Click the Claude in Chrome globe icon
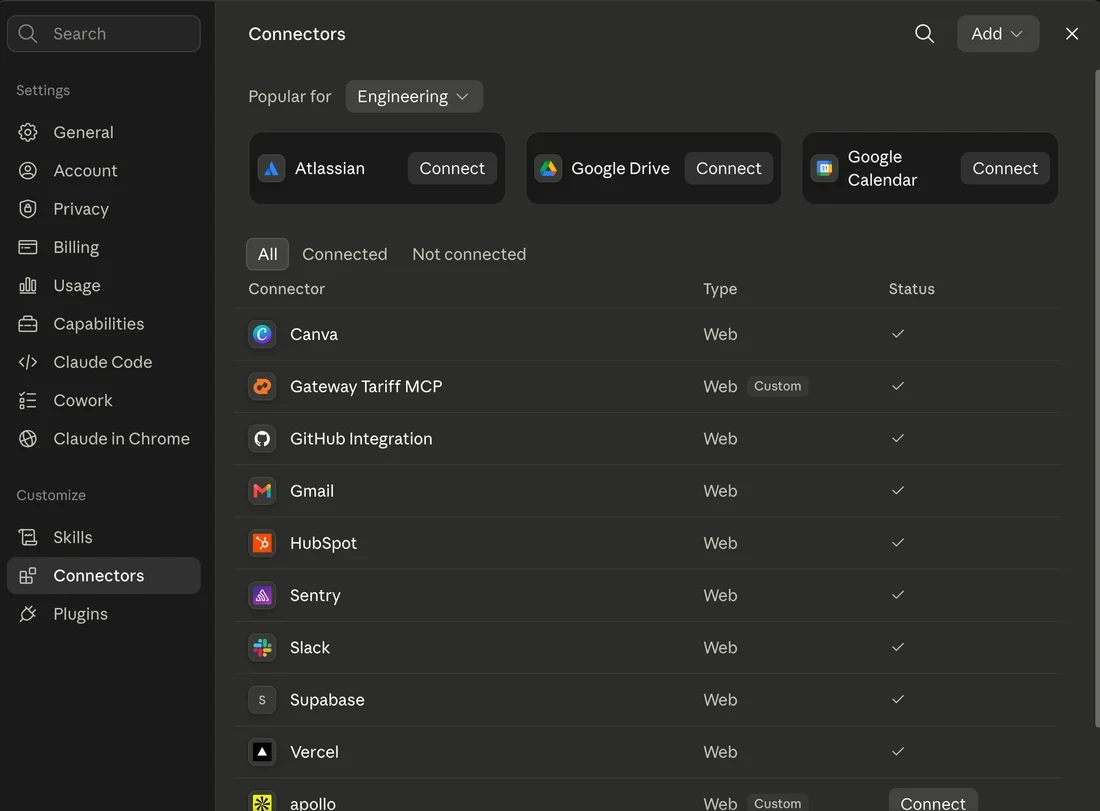This screenshot has width=1100, height=811. tap(27, 438)
